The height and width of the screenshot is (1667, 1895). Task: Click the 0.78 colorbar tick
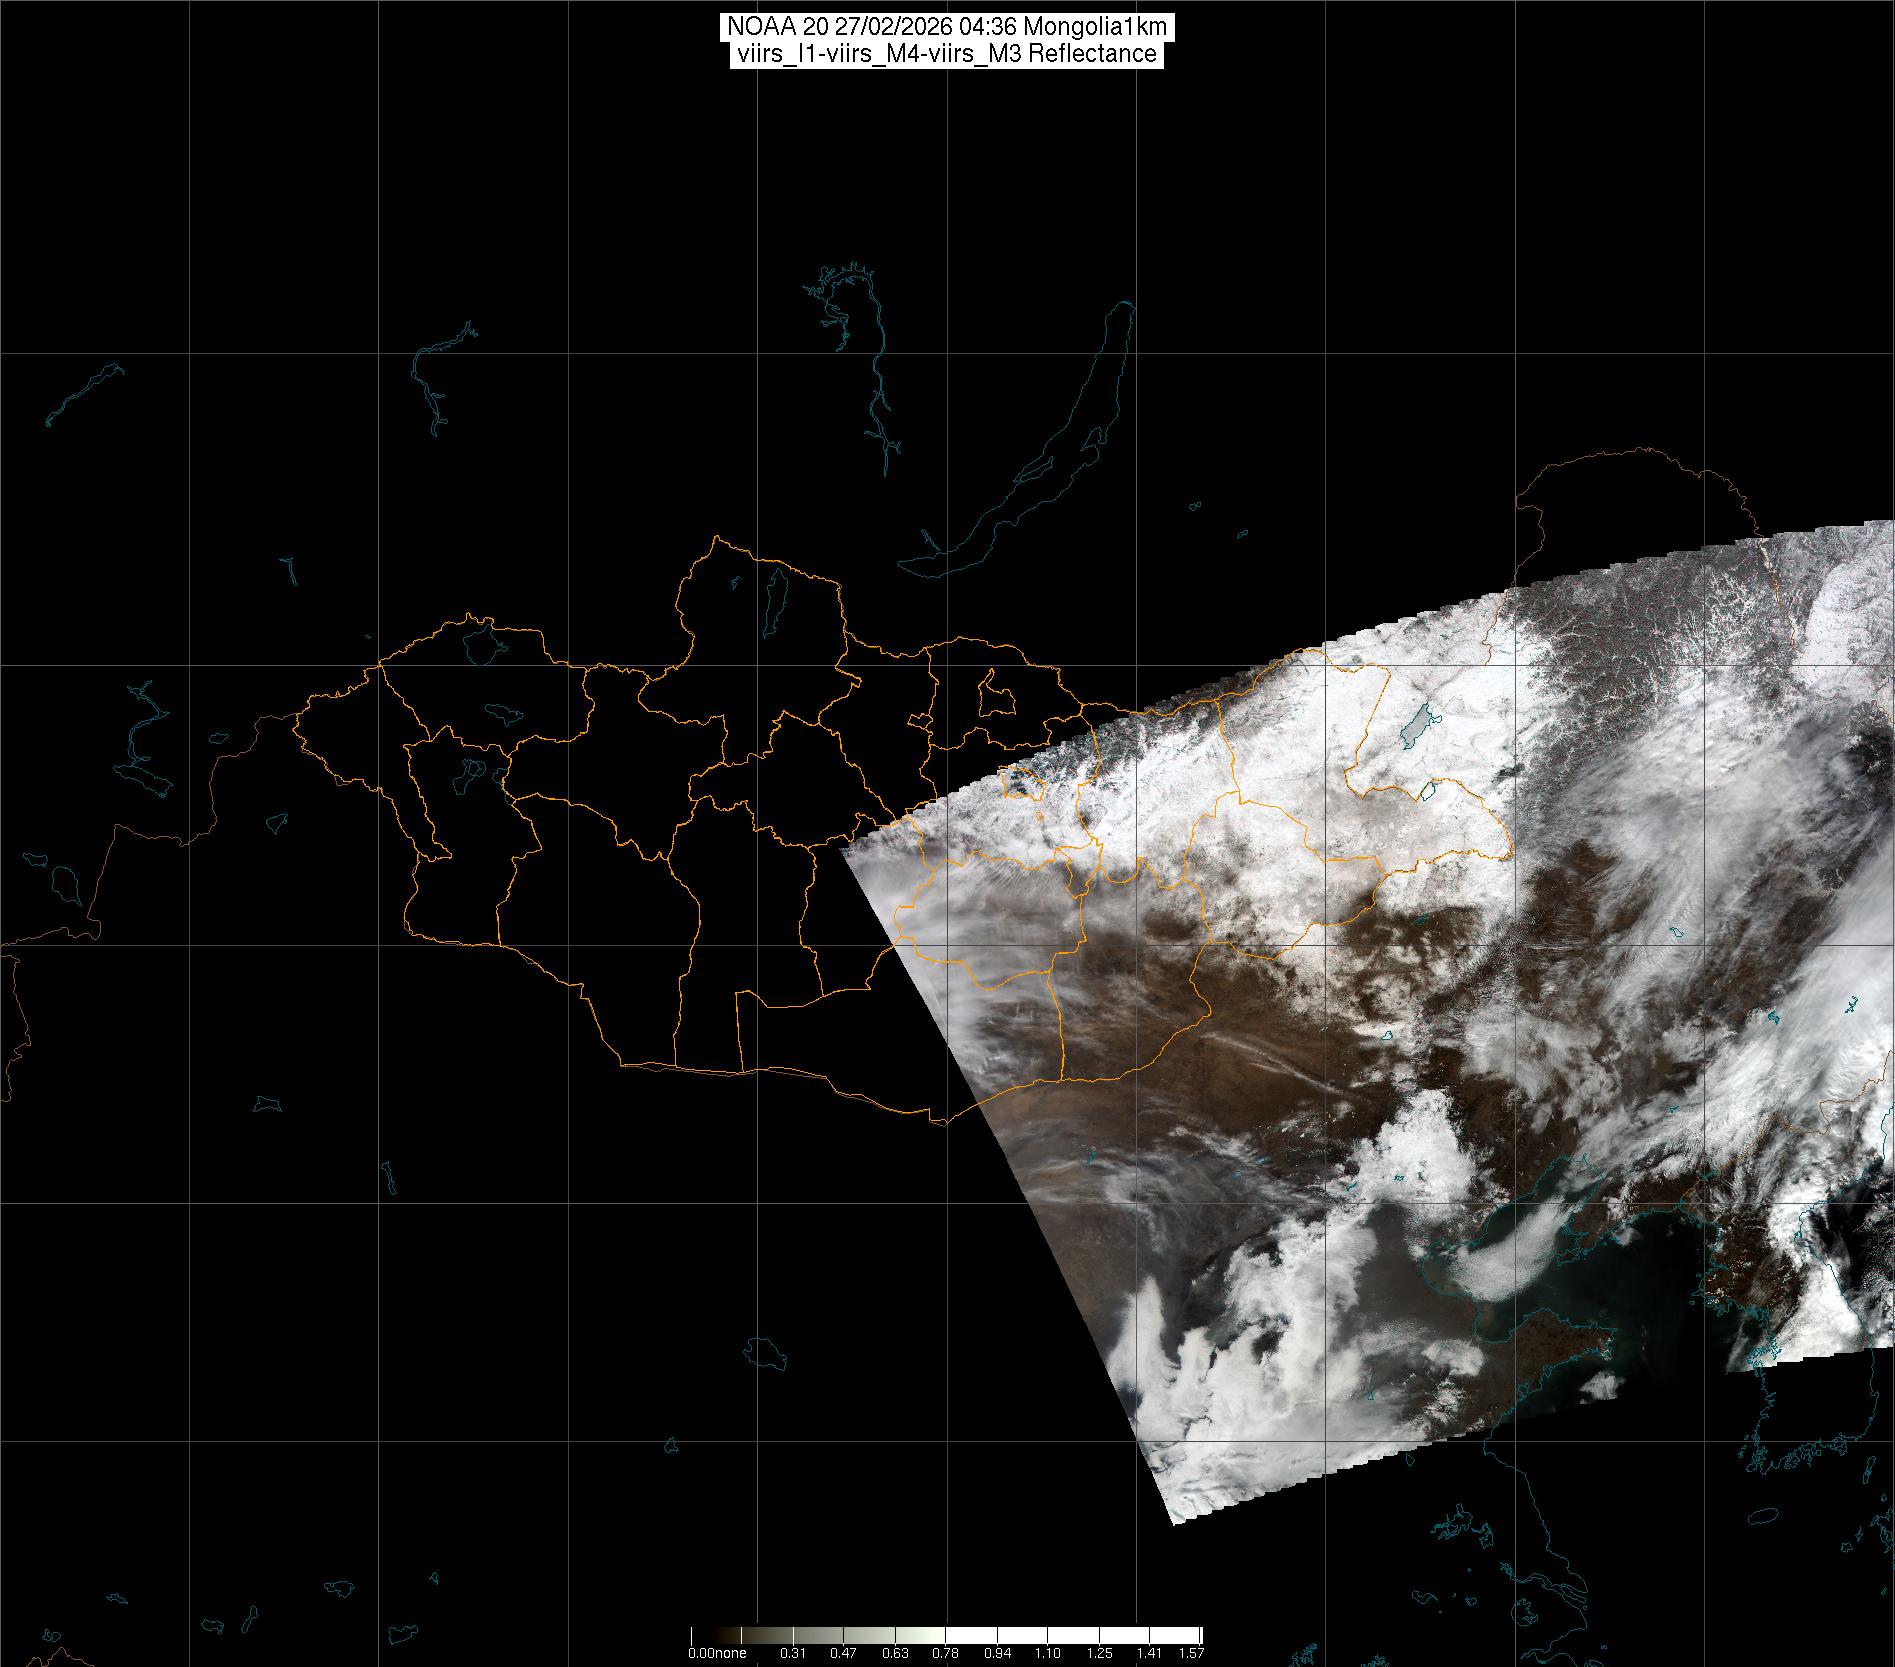coord(946,1653)
